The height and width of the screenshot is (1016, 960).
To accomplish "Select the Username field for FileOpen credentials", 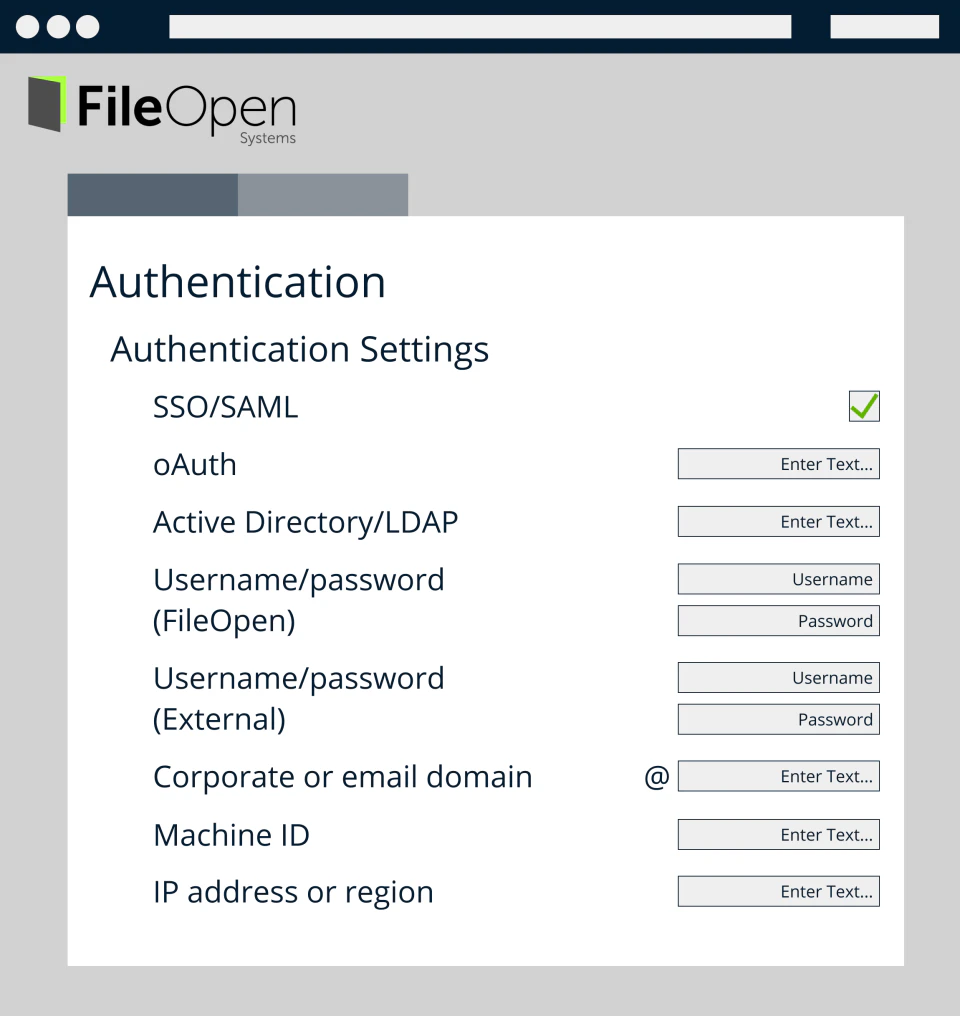I will coord(778,578).
